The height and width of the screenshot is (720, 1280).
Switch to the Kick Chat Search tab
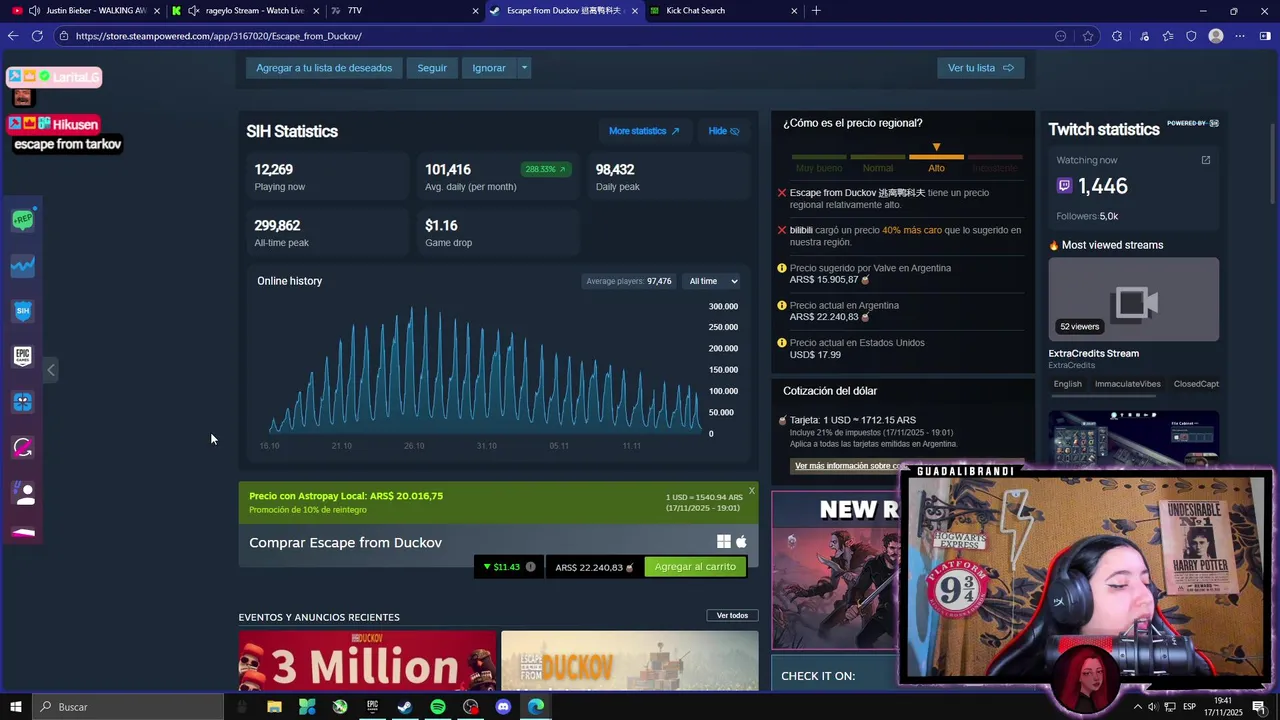coord(723,11)
